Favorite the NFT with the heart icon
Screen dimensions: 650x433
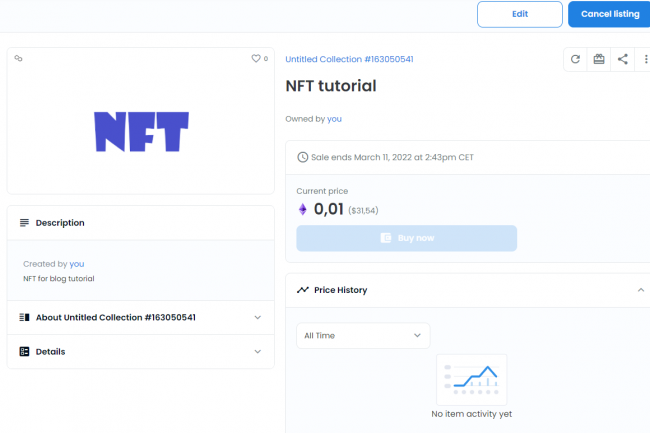point(256,59)
